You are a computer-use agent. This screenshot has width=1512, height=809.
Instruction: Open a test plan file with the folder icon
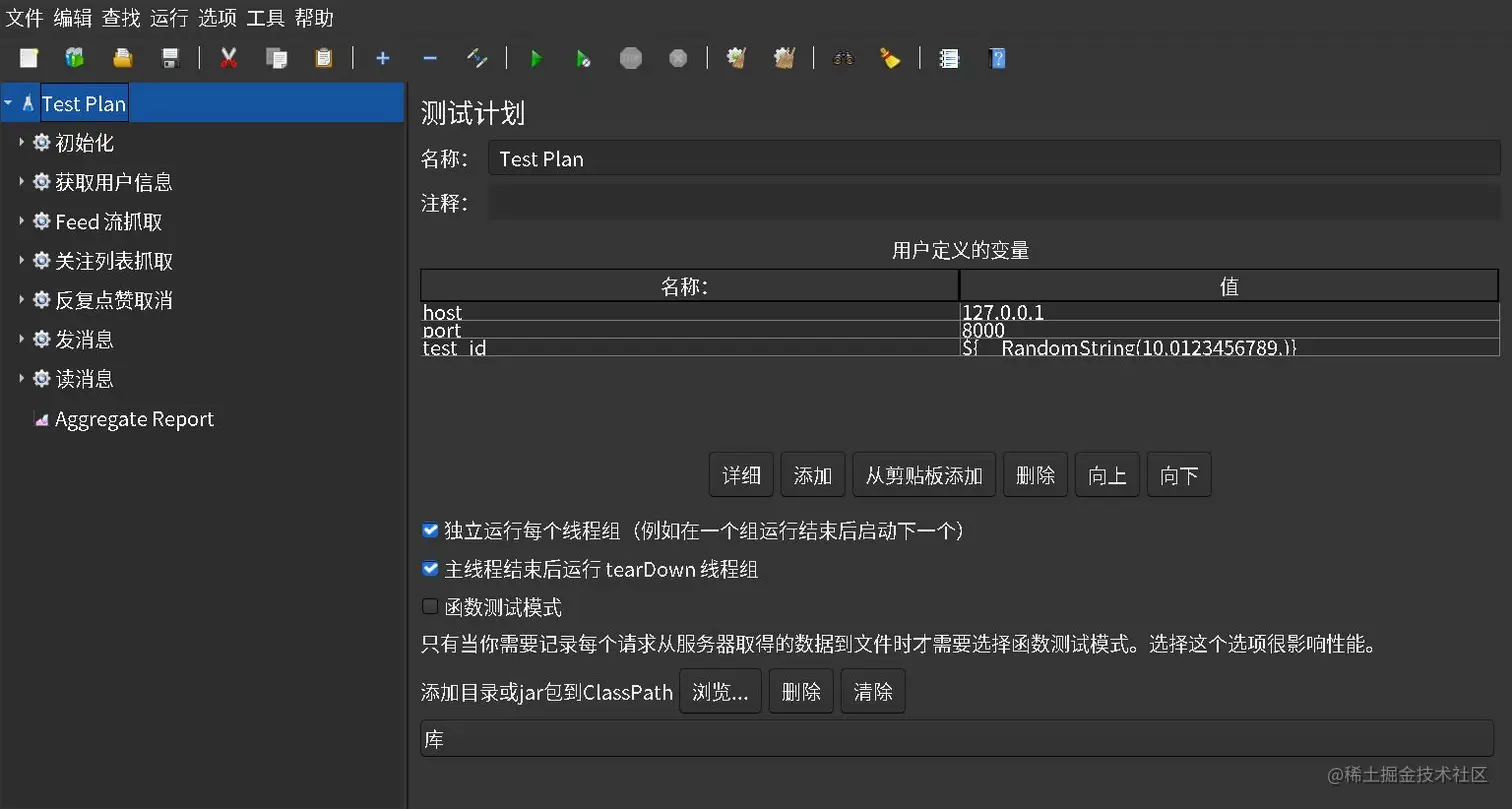[121, 58]
